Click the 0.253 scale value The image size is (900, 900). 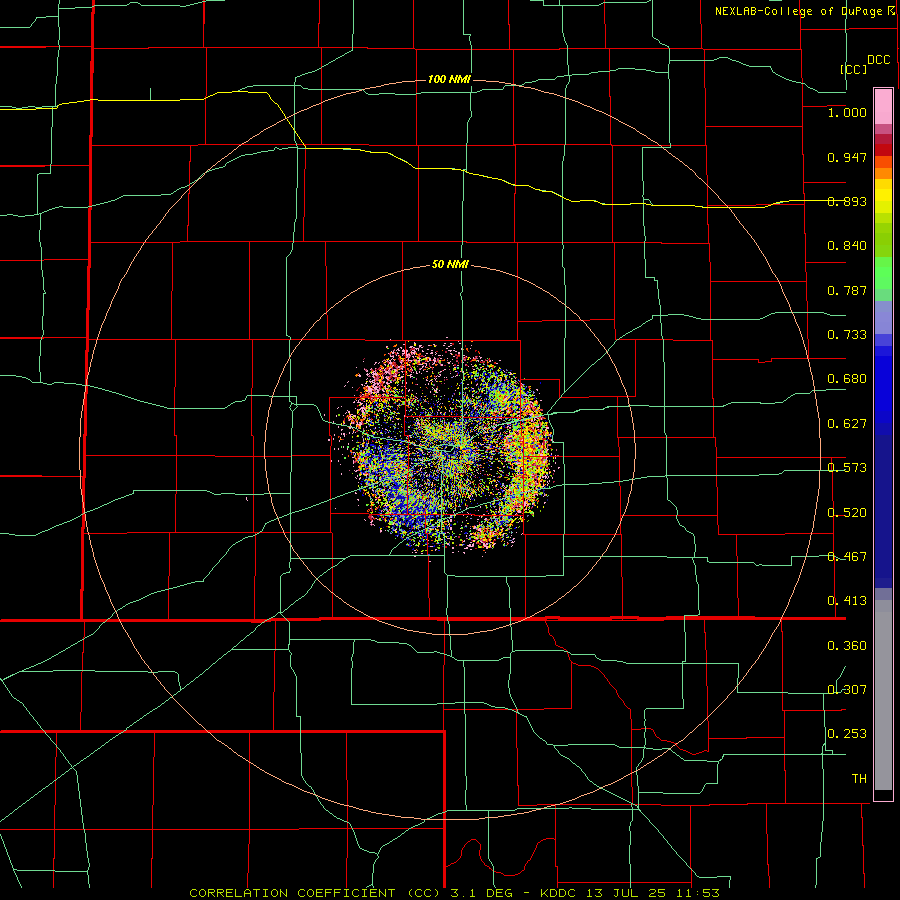click(x=847, y=734)
